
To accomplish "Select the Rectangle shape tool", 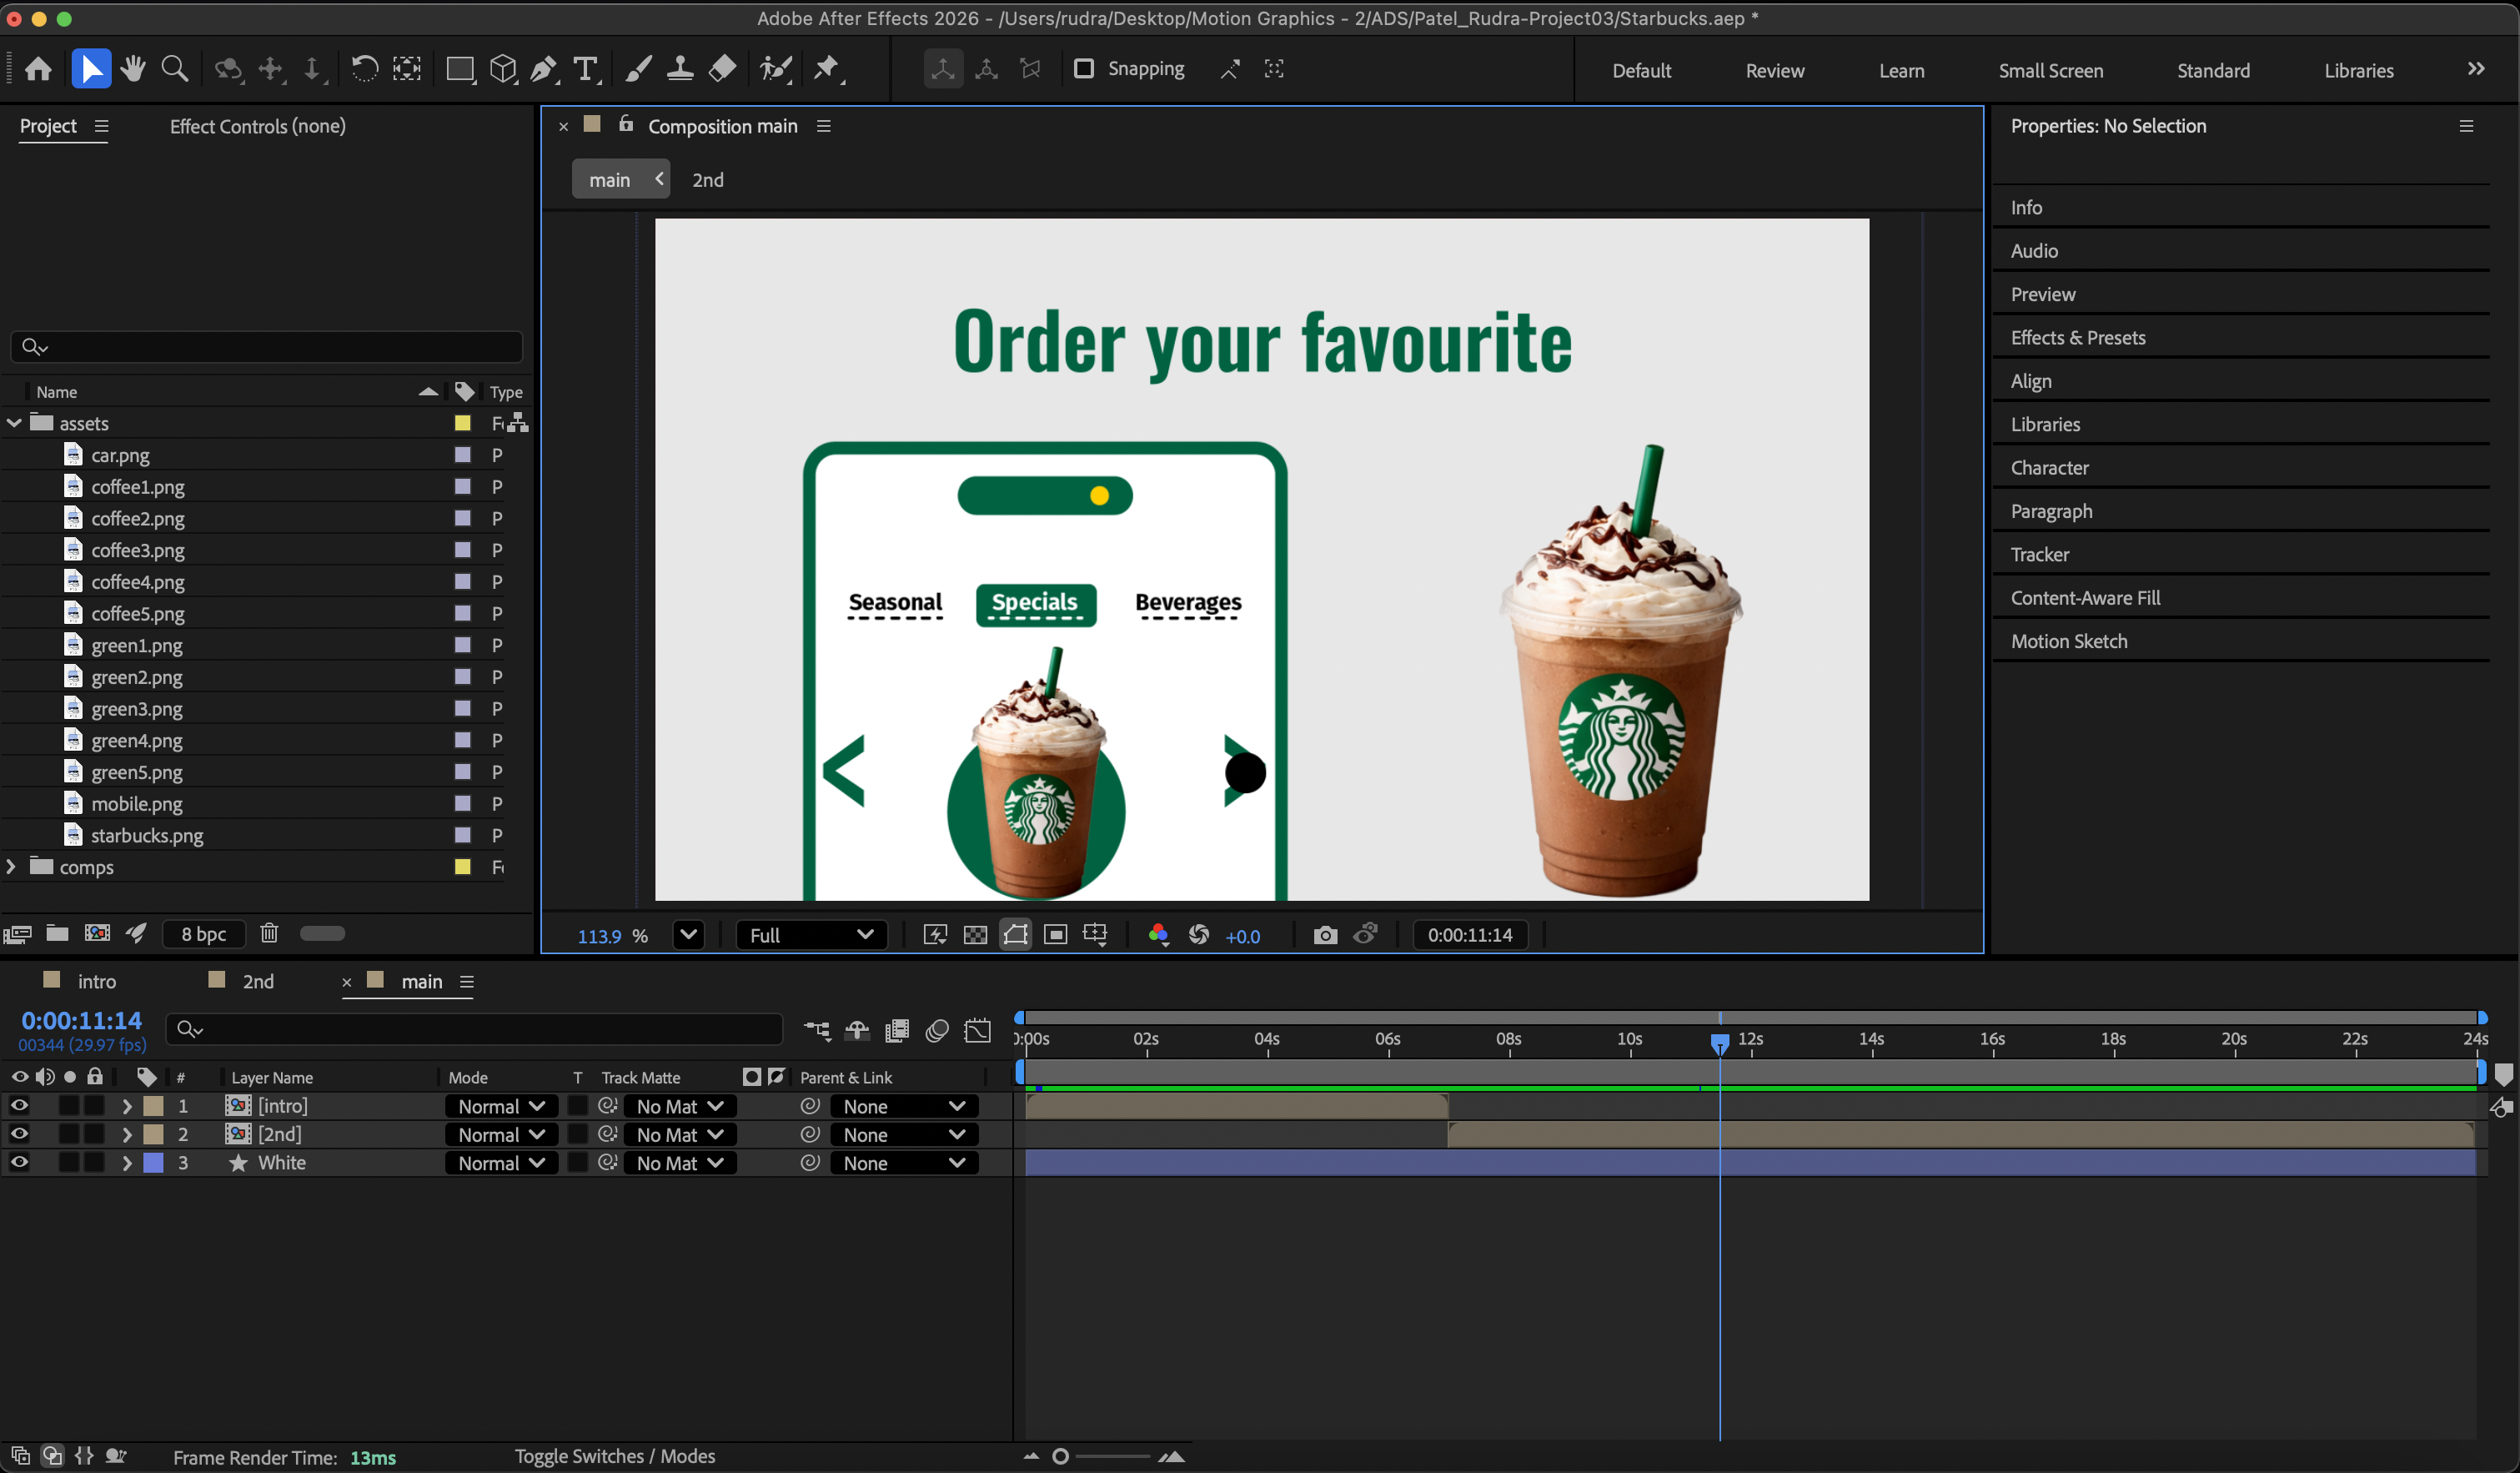I will 460,69.
